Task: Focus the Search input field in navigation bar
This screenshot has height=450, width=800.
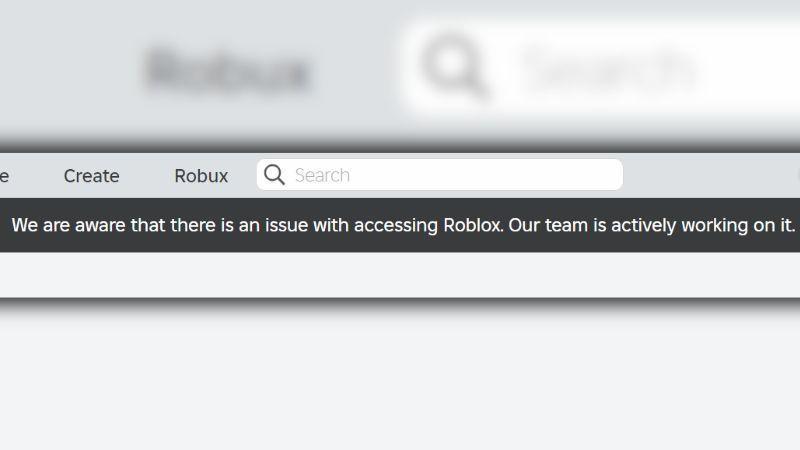Action: point(439,174)
